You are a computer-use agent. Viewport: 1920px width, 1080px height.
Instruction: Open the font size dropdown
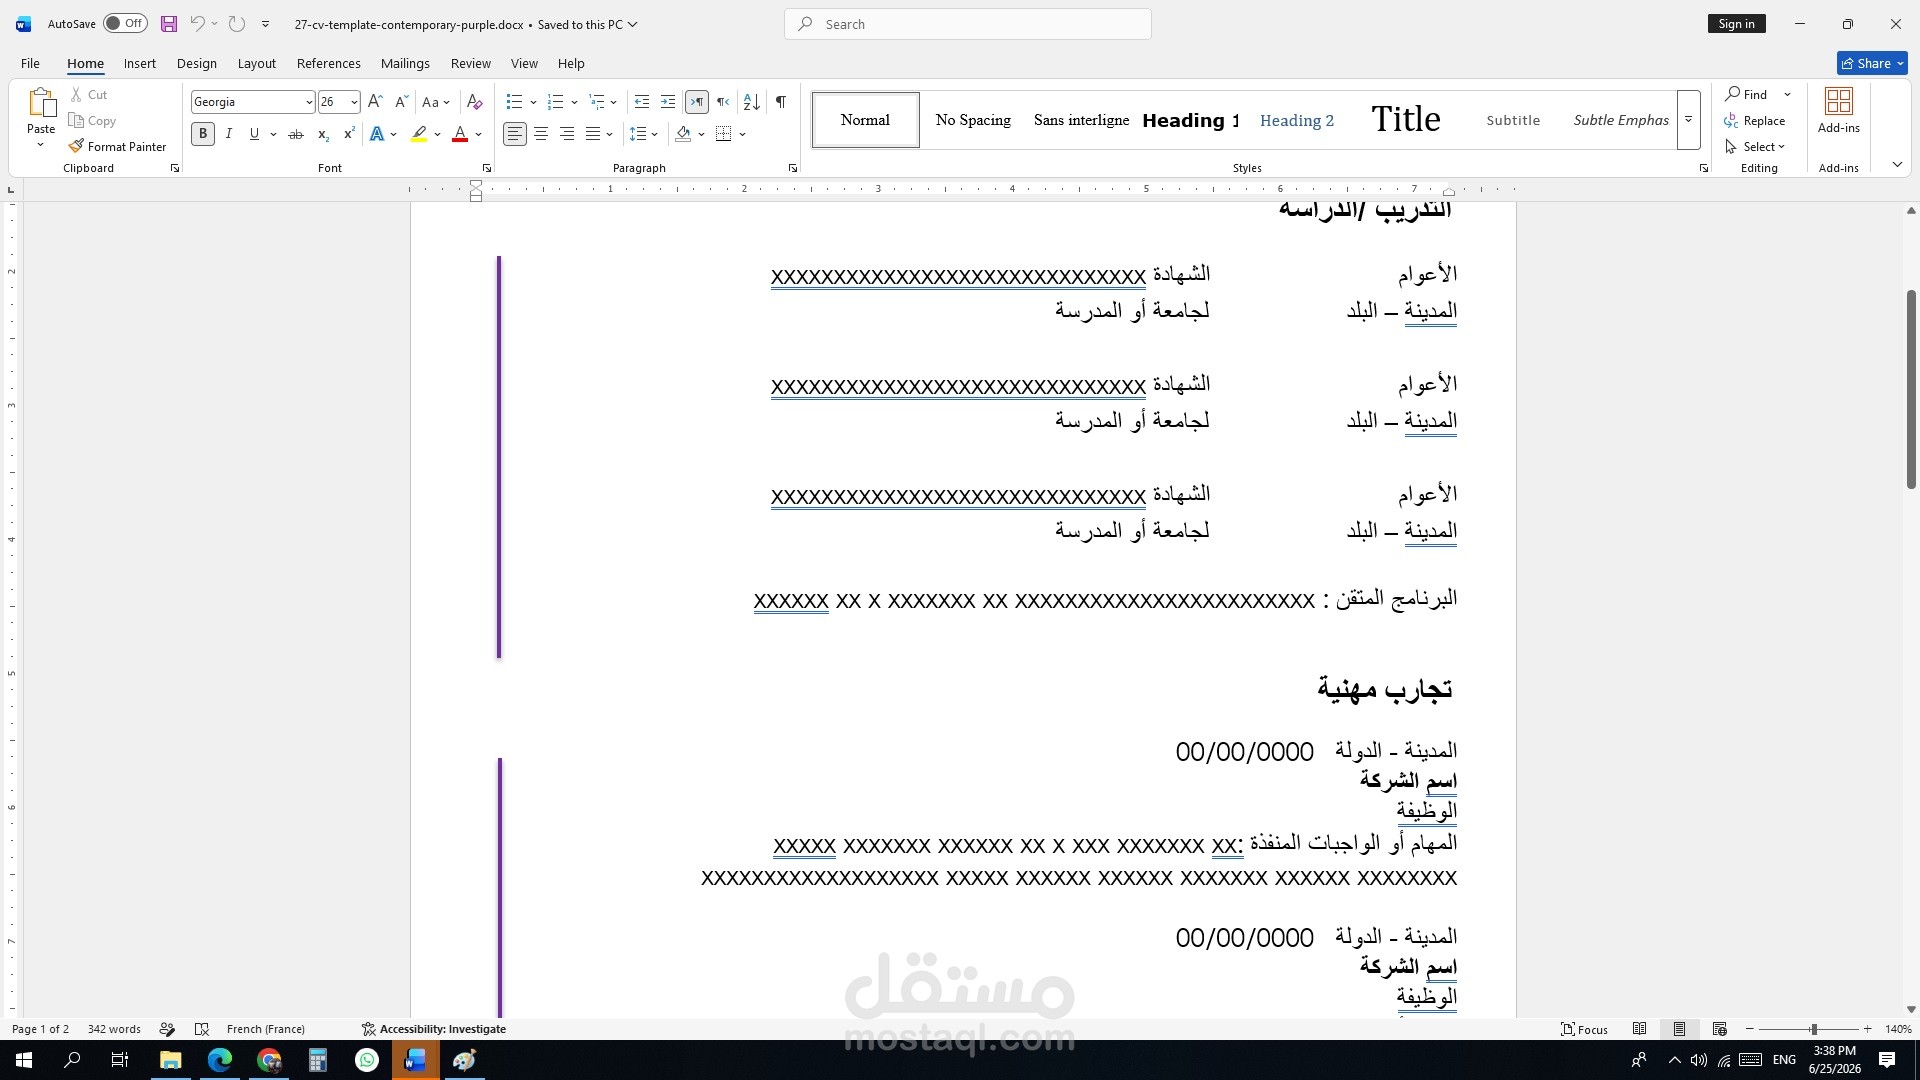point(354,102)
